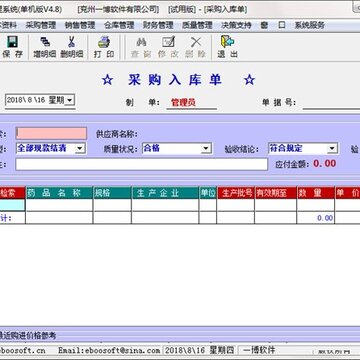The height and width of the screenshot is (360, 360).
Task: Click the 保存 save icon
Action: coord(12,42)
